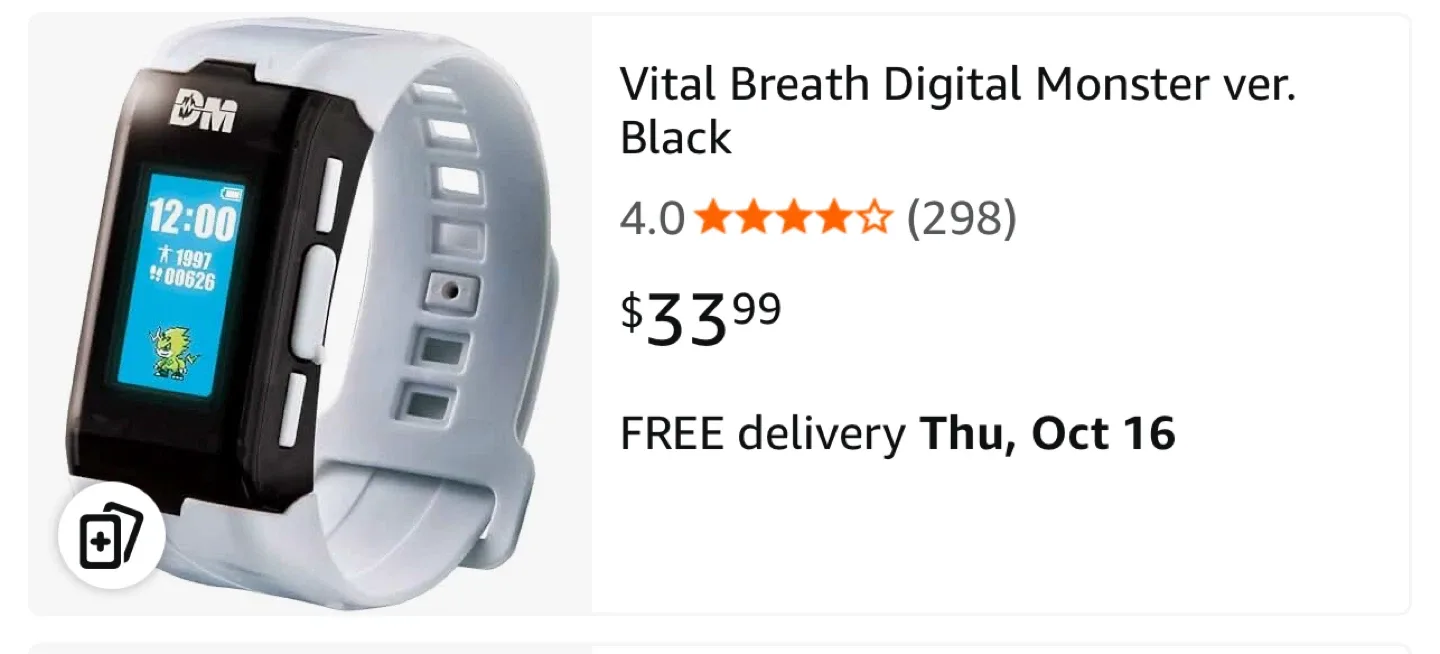
Task: Click the watch strap buckle hole
Action: (450, 291)
